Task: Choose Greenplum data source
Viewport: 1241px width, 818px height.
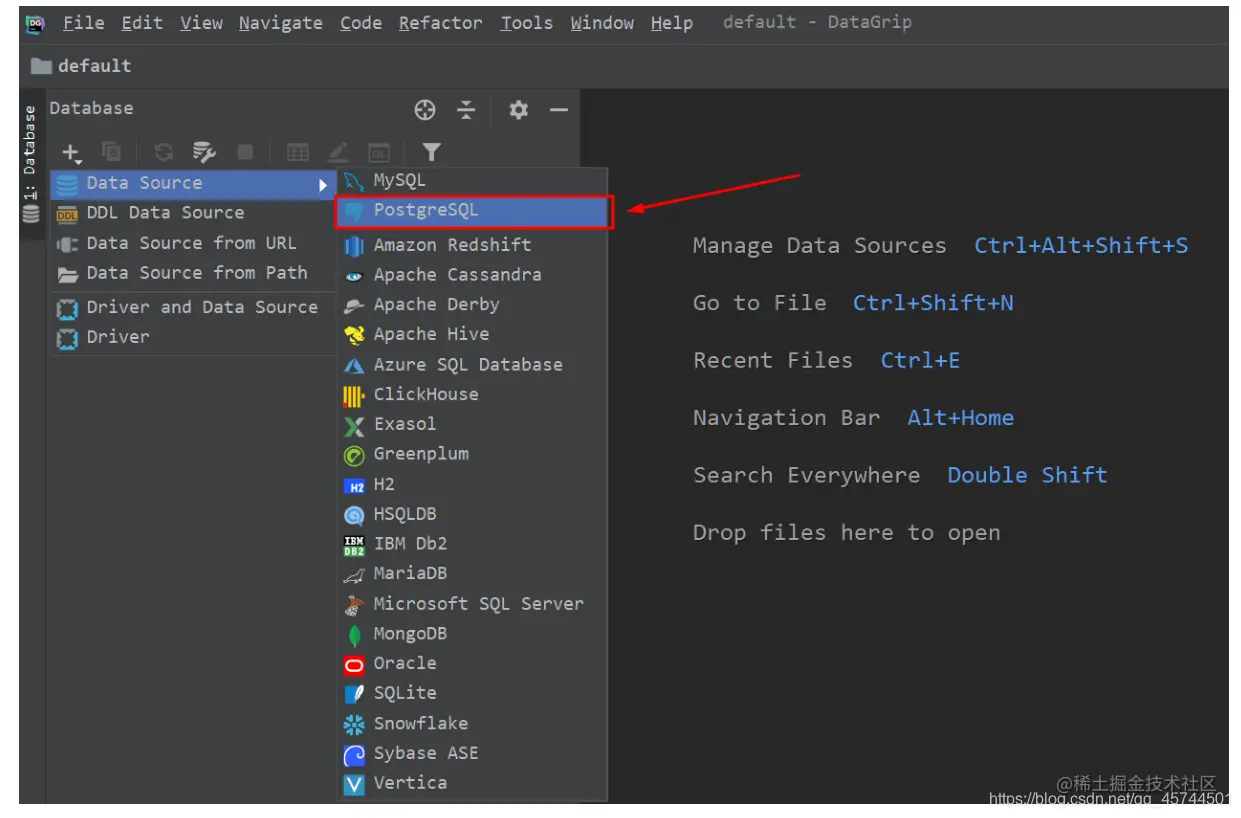Action: click(x=472, y=455)
